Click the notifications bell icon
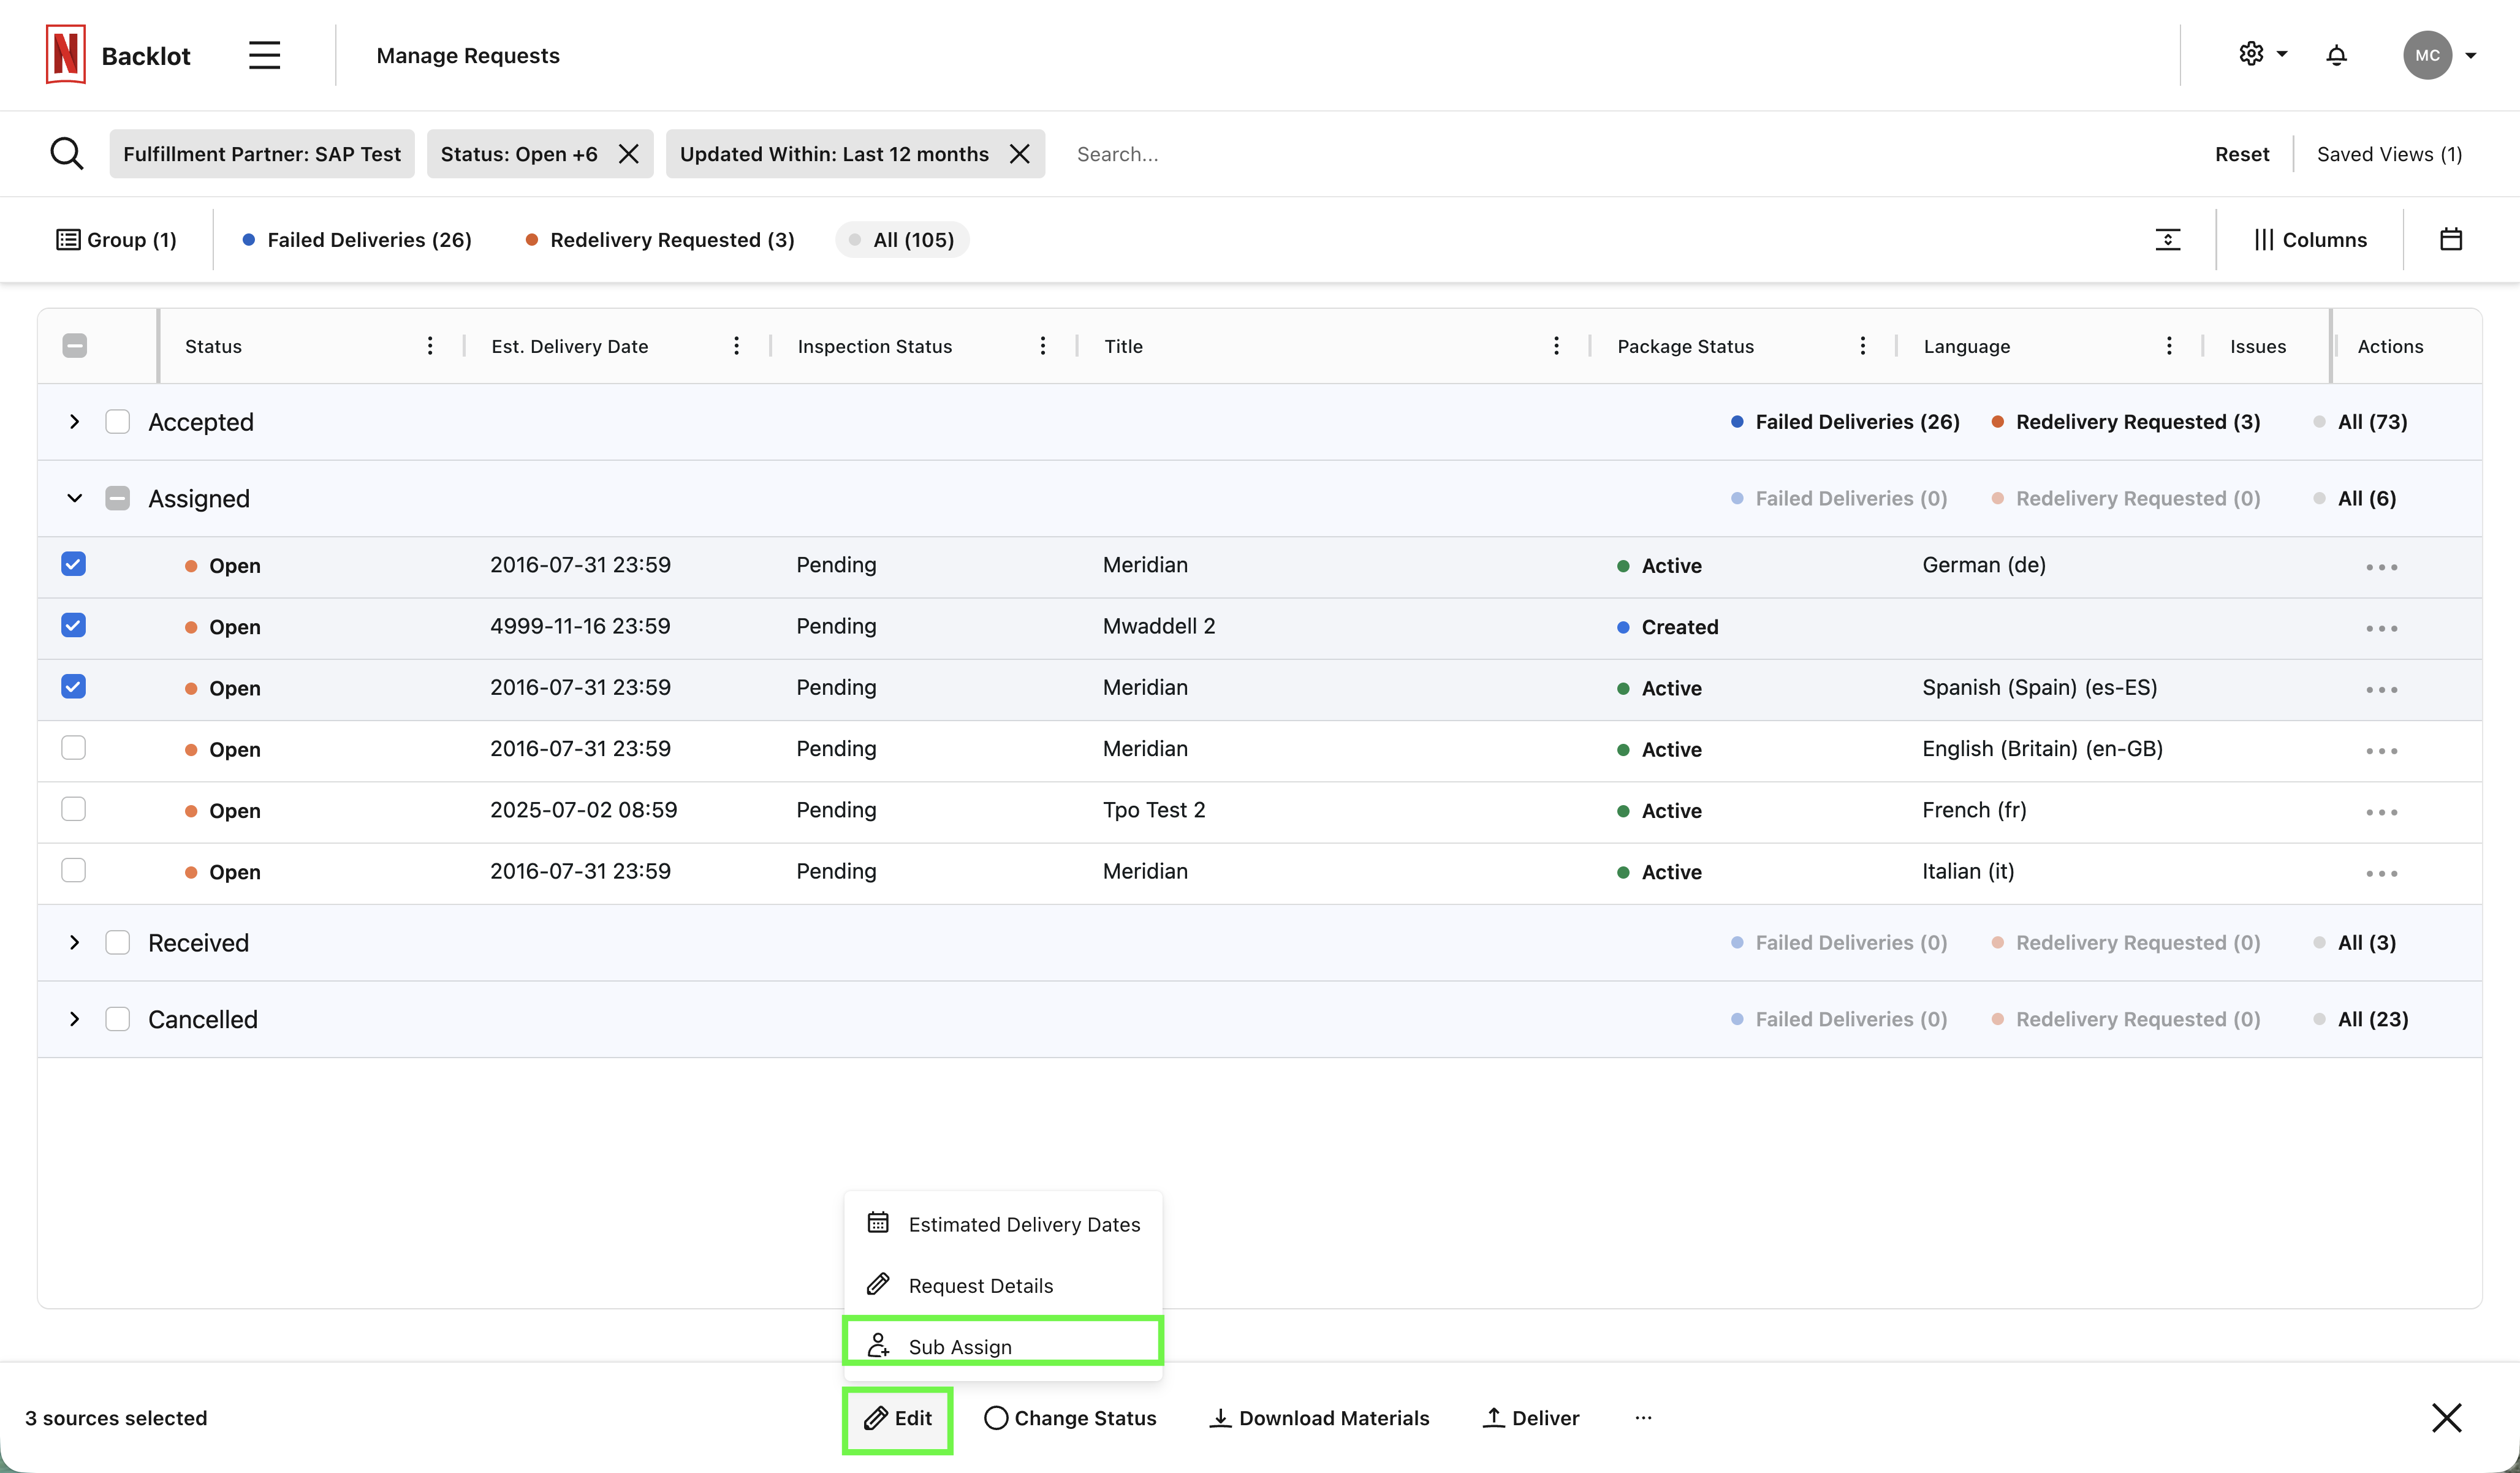 coord(2336,55)
